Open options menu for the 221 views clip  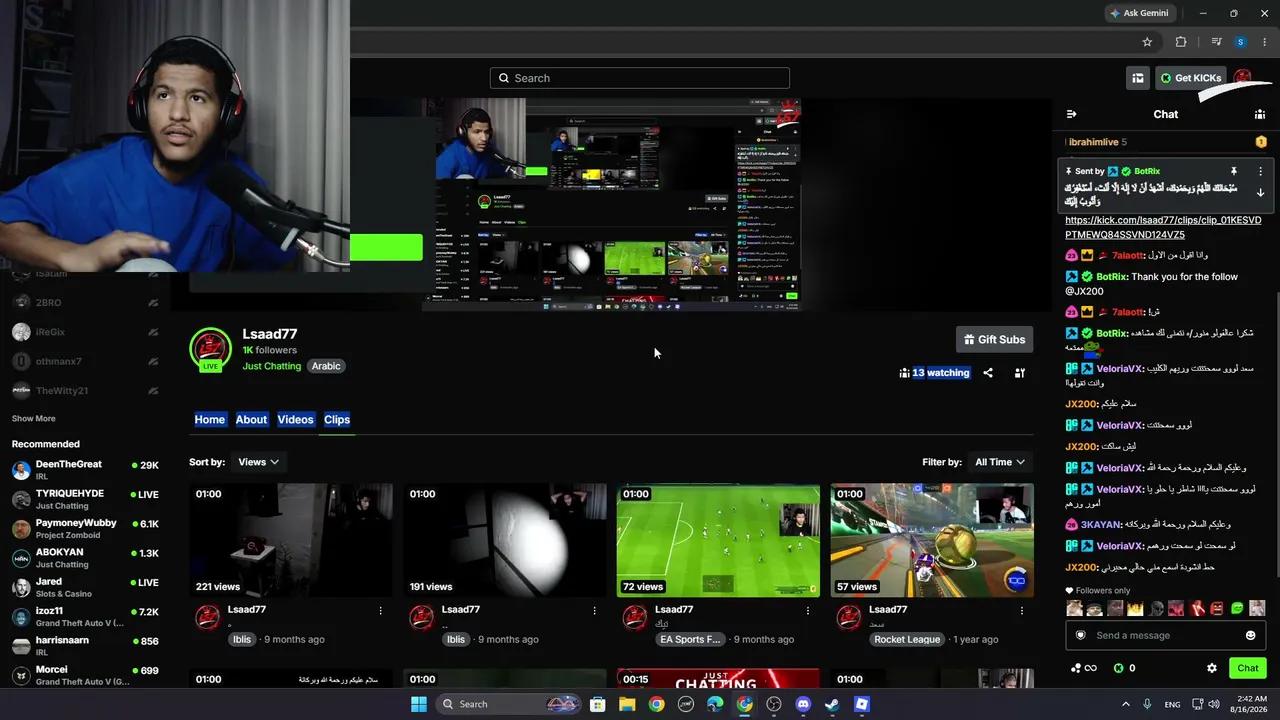[x=380, y=610]
